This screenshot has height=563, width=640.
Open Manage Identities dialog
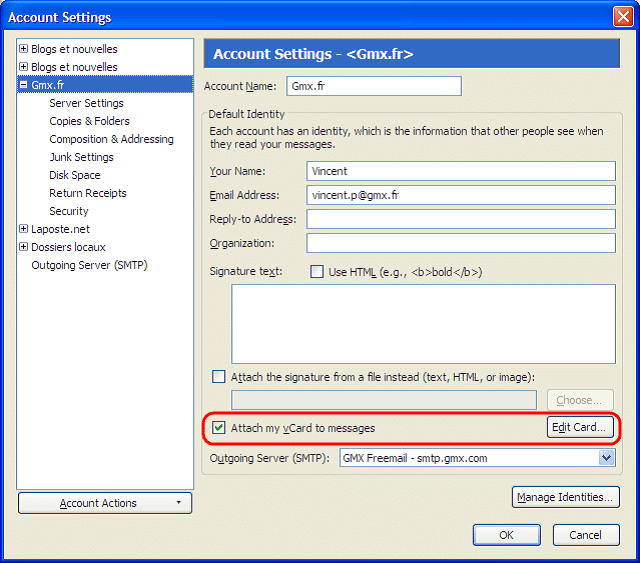(566, 497)
